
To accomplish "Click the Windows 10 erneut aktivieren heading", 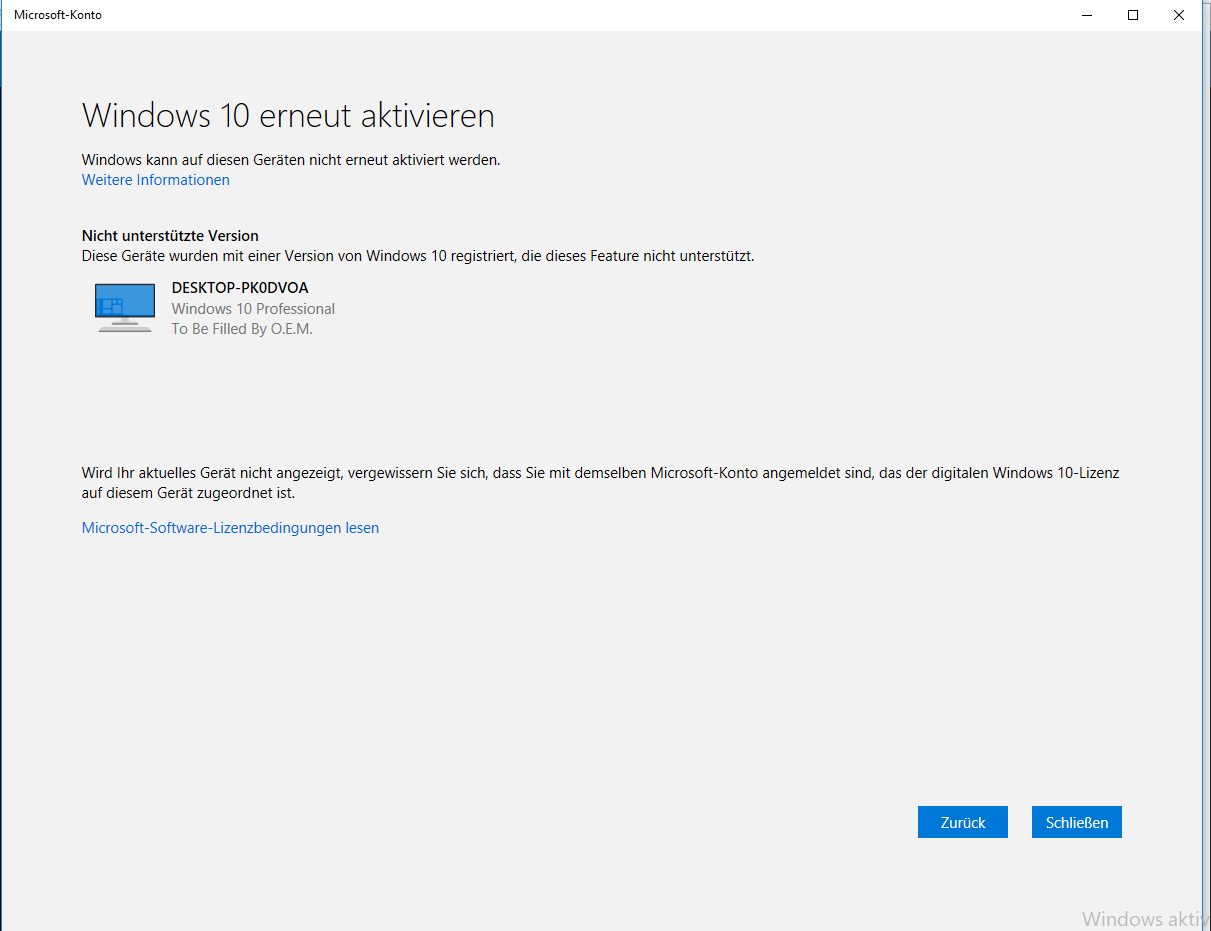I will (288, 116).
